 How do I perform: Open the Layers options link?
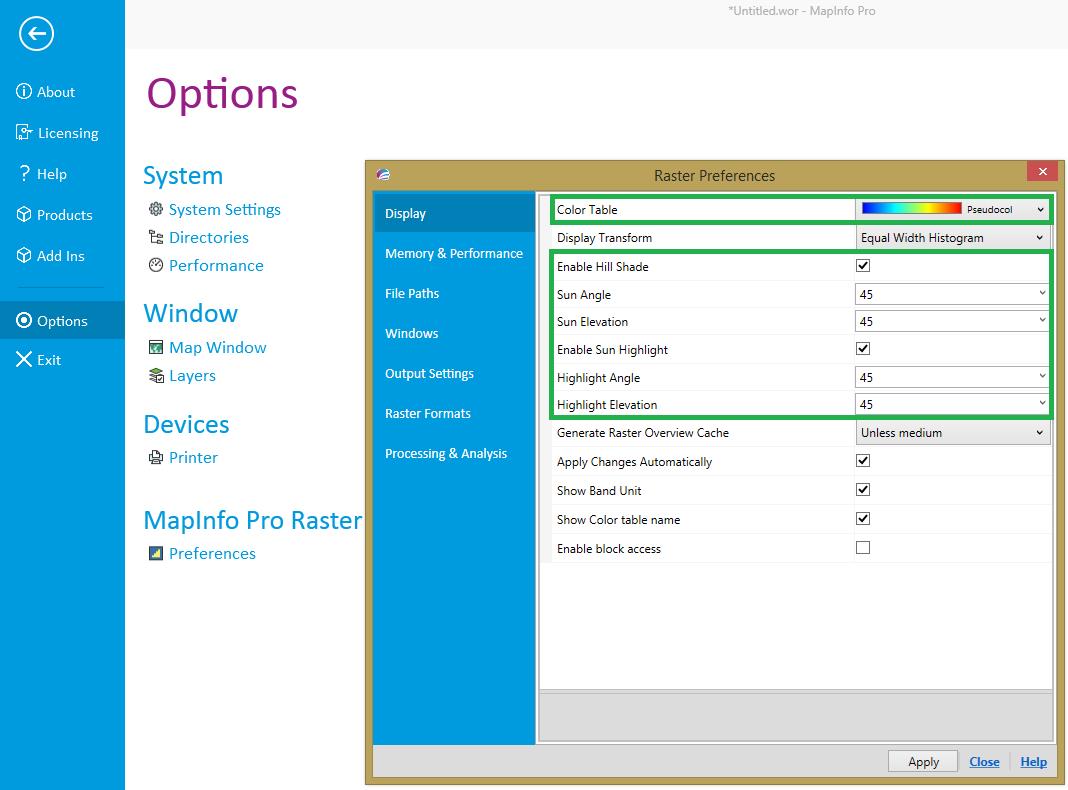coord(193,375)
